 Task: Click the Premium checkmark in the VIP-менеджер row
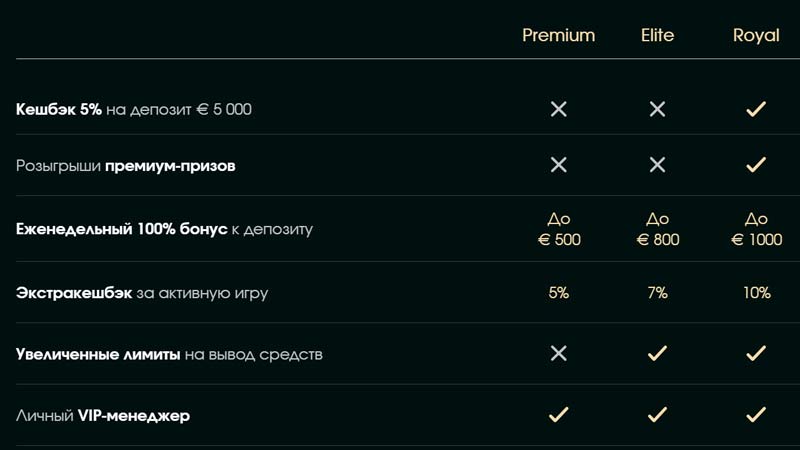559,413
